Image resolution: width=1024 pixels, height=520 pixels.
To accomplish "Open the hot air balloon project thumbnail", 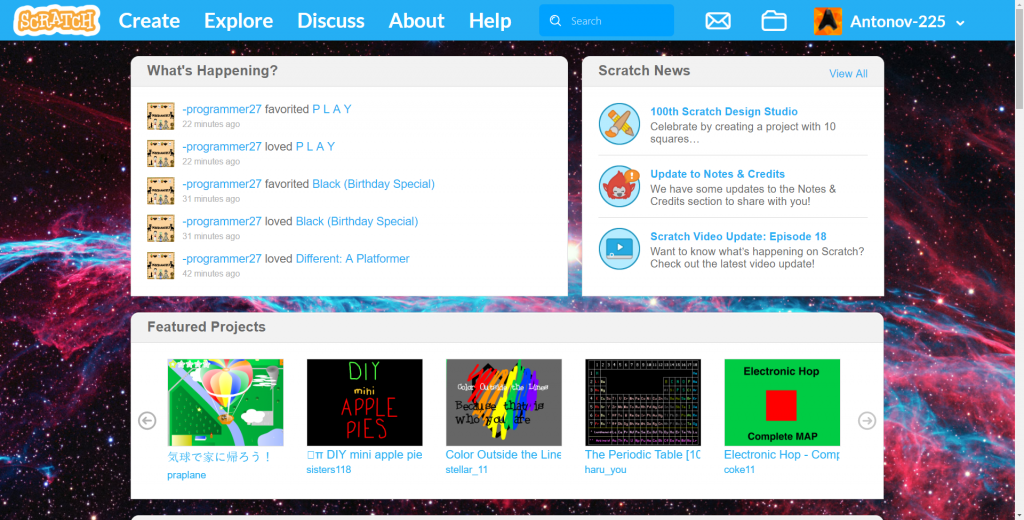I will tap(225, 402).
